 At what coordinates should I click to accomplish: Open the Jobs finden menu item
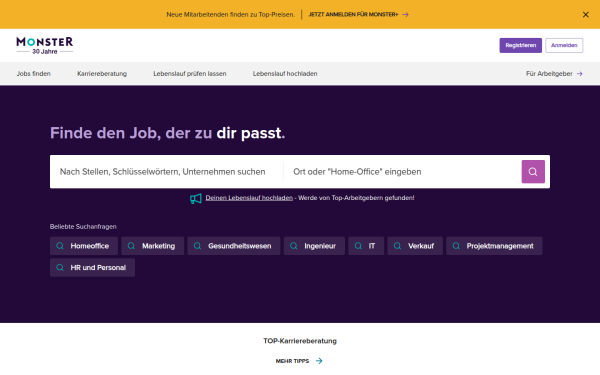(34, 74)
